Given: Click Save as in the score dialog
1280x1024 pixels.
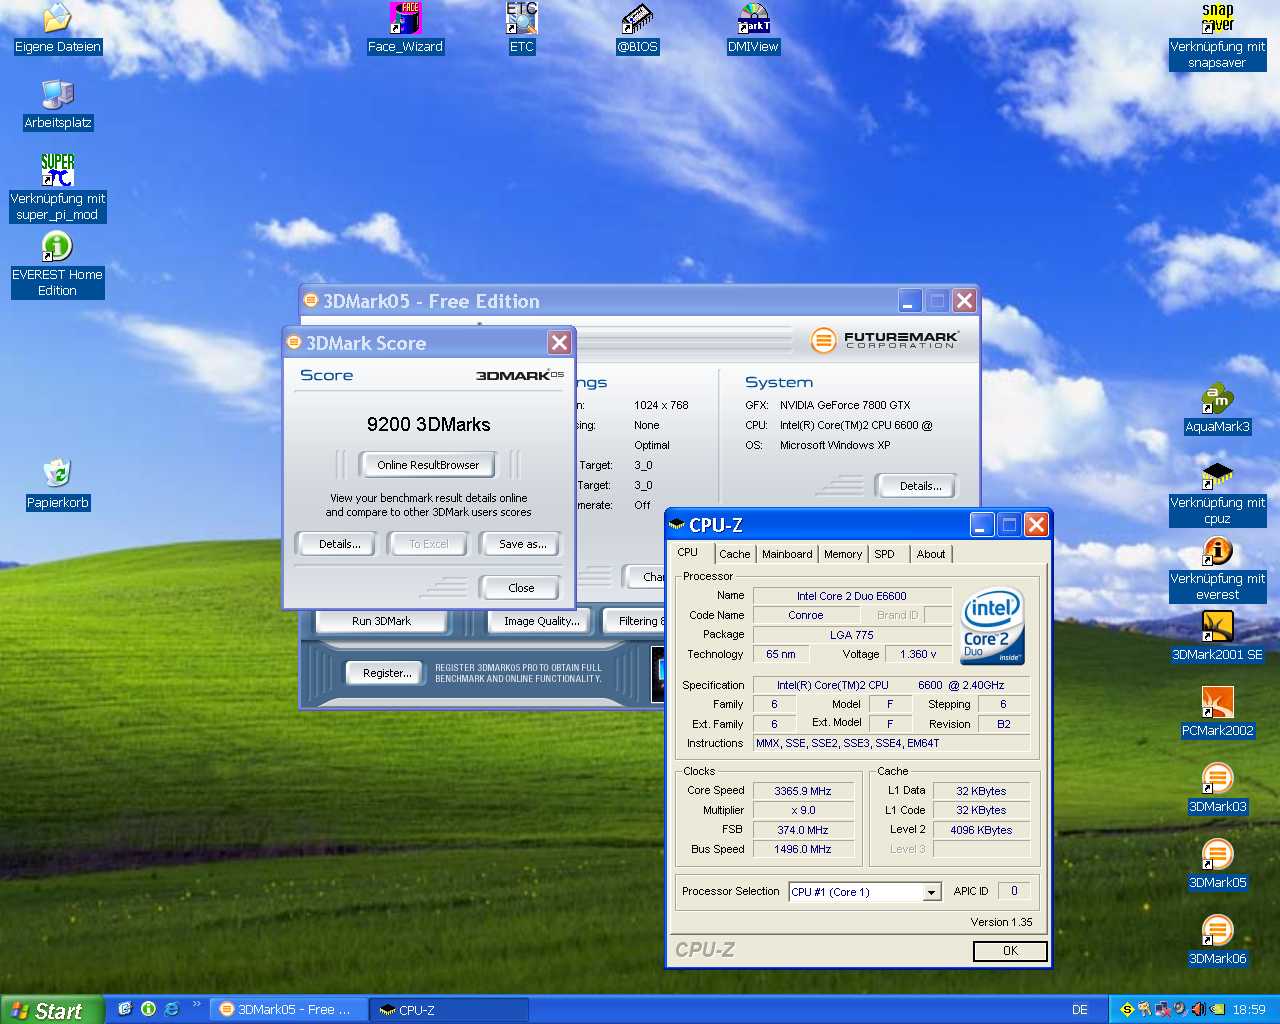Looking at the screenshot, I should [522, 544].
